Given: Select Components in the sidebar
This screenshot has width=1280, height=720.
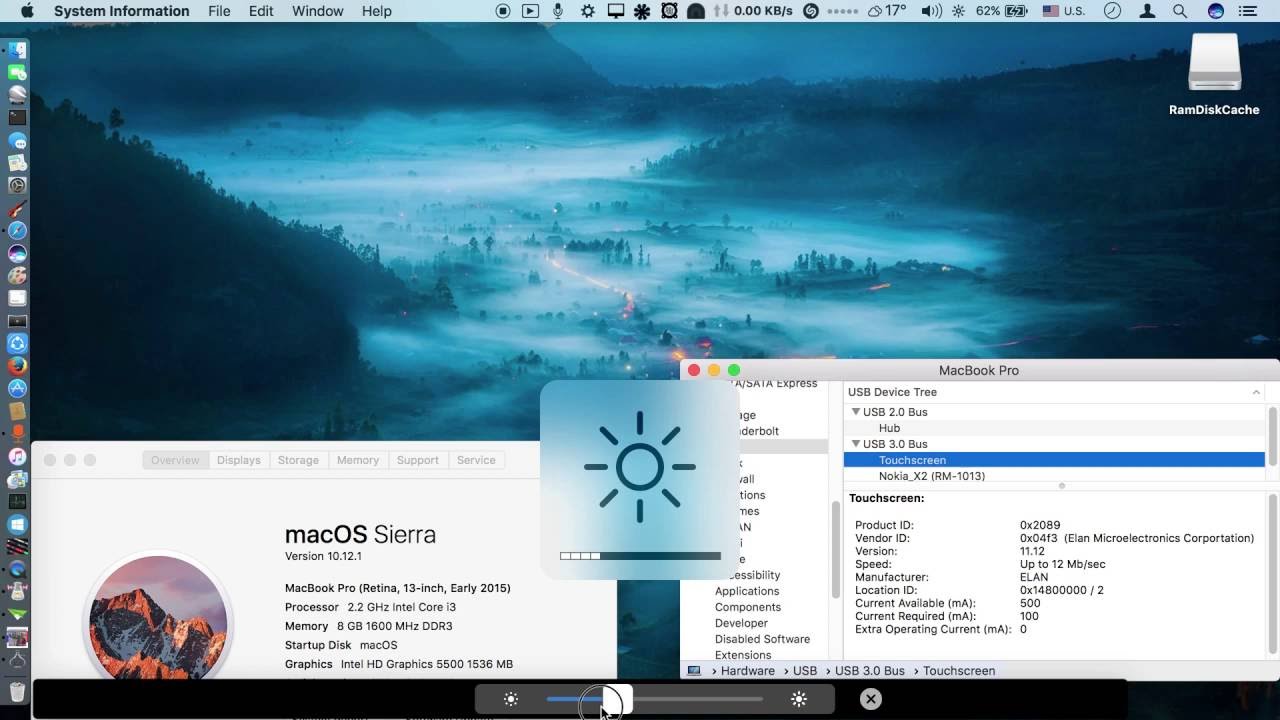Looking at the screenshot, I should coord(747,607).
